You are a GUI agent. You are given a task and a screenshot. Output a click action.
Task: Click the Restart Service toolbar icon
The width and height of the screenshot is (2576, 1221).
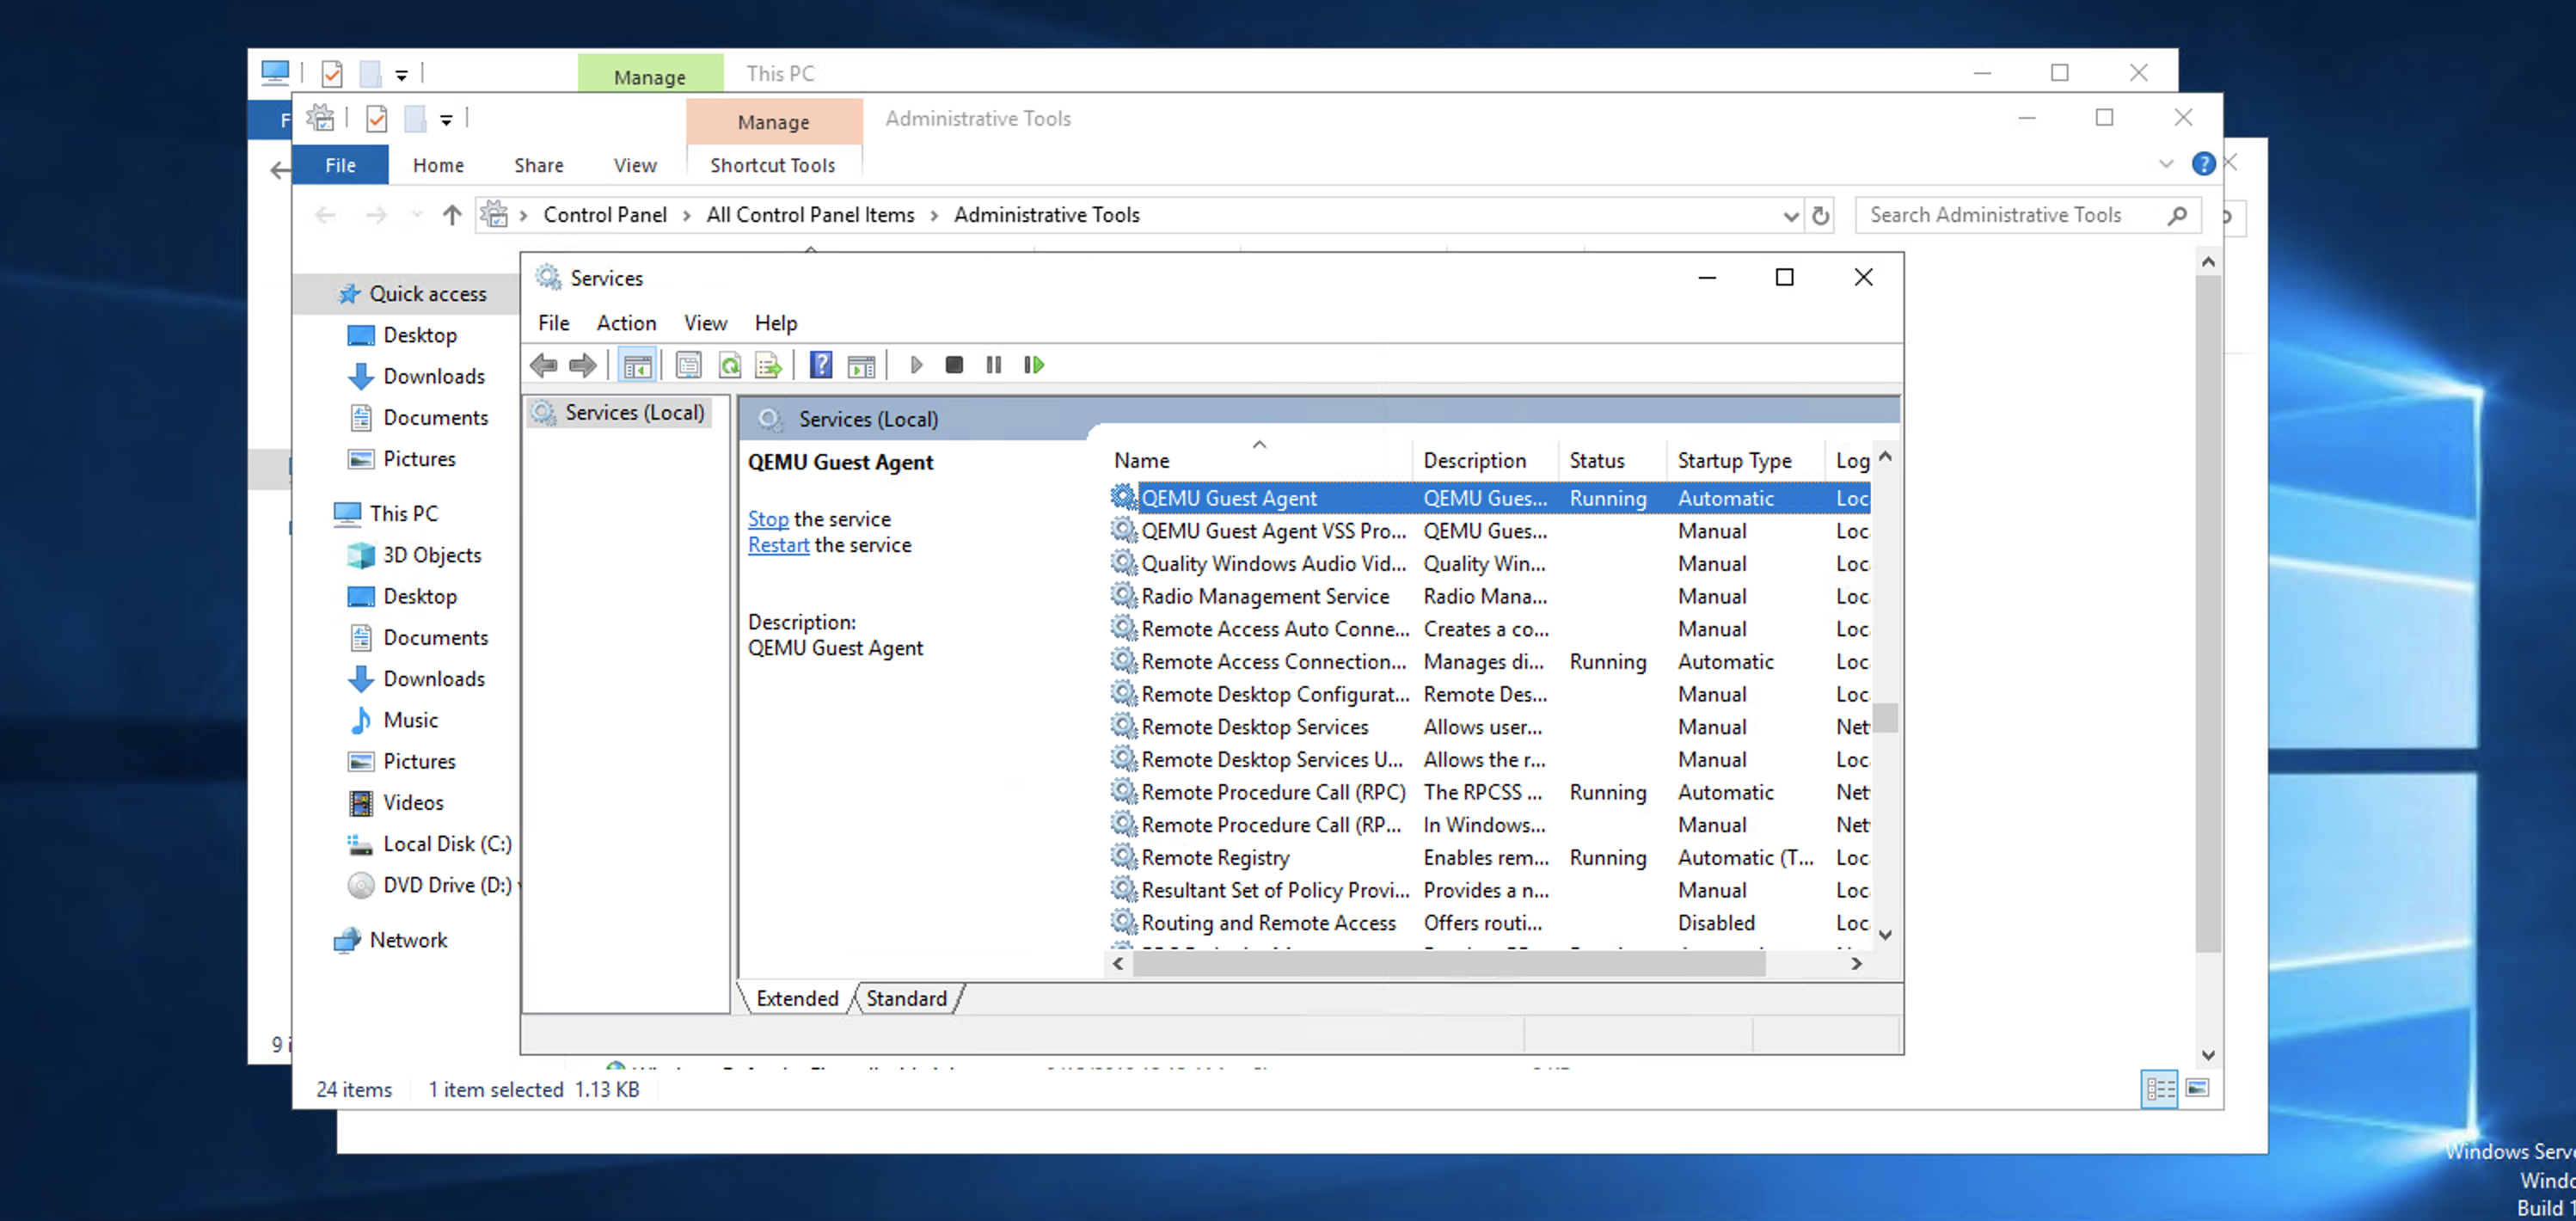click(1034, 365)
